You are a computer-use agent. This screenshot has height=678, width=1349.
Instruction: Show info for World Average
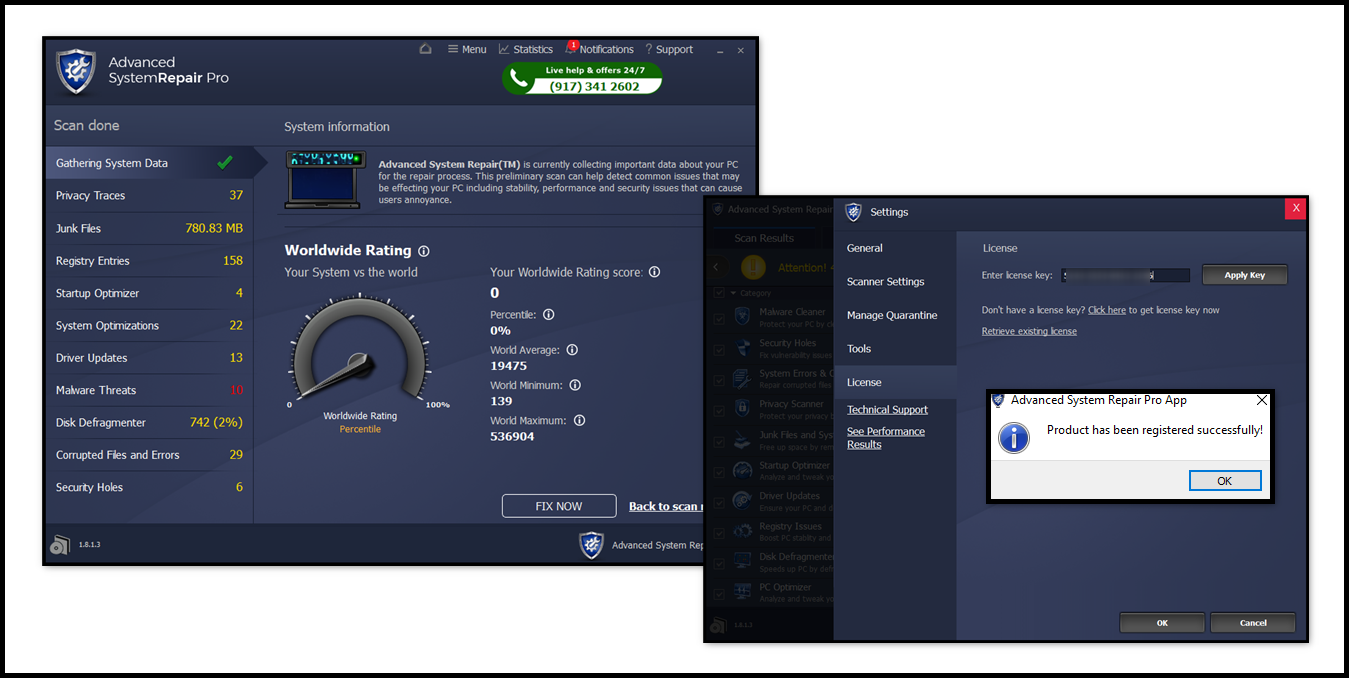[x=572, y=350]
